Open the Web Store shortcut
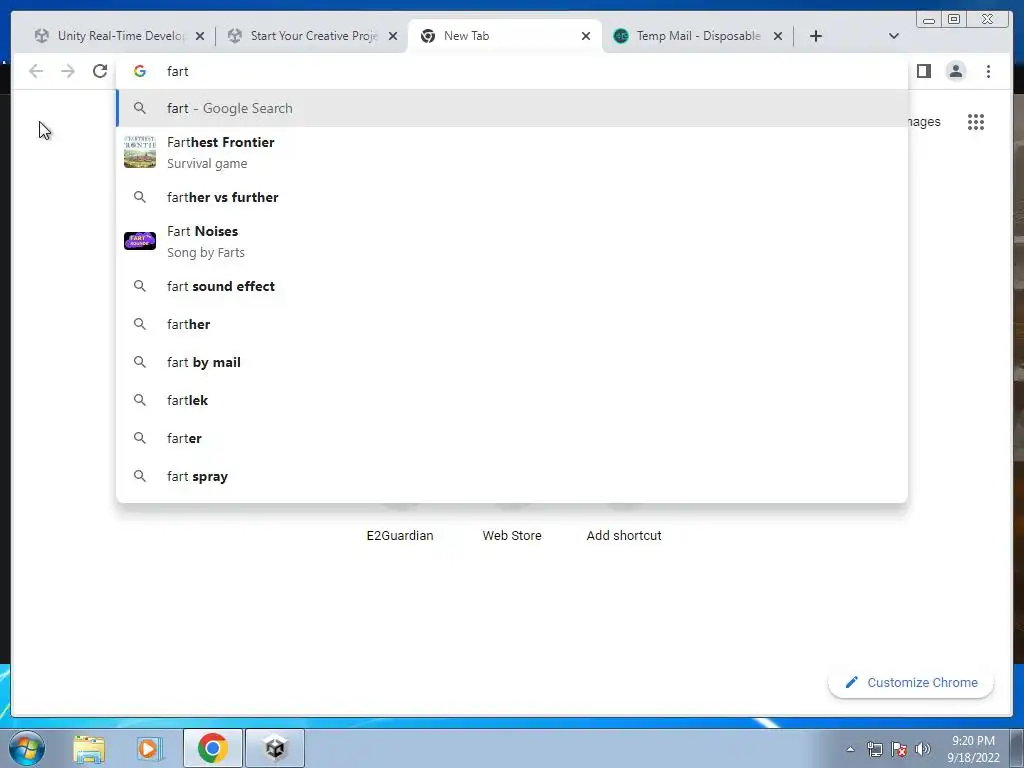This screenshot has width=1024, height=768. tap(512, 536)
